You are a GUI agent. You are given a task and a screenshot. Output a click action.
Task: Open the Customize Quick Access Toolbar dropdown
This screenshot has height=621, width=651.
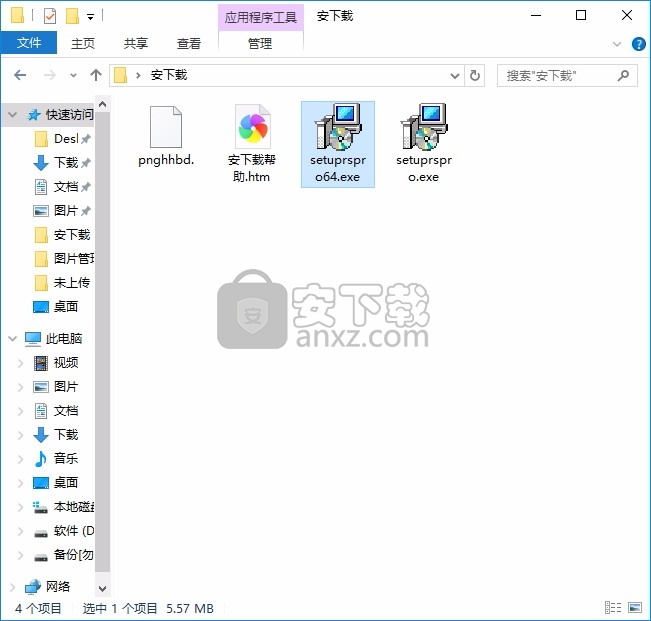pyautogui.click(x=90, y=17)
